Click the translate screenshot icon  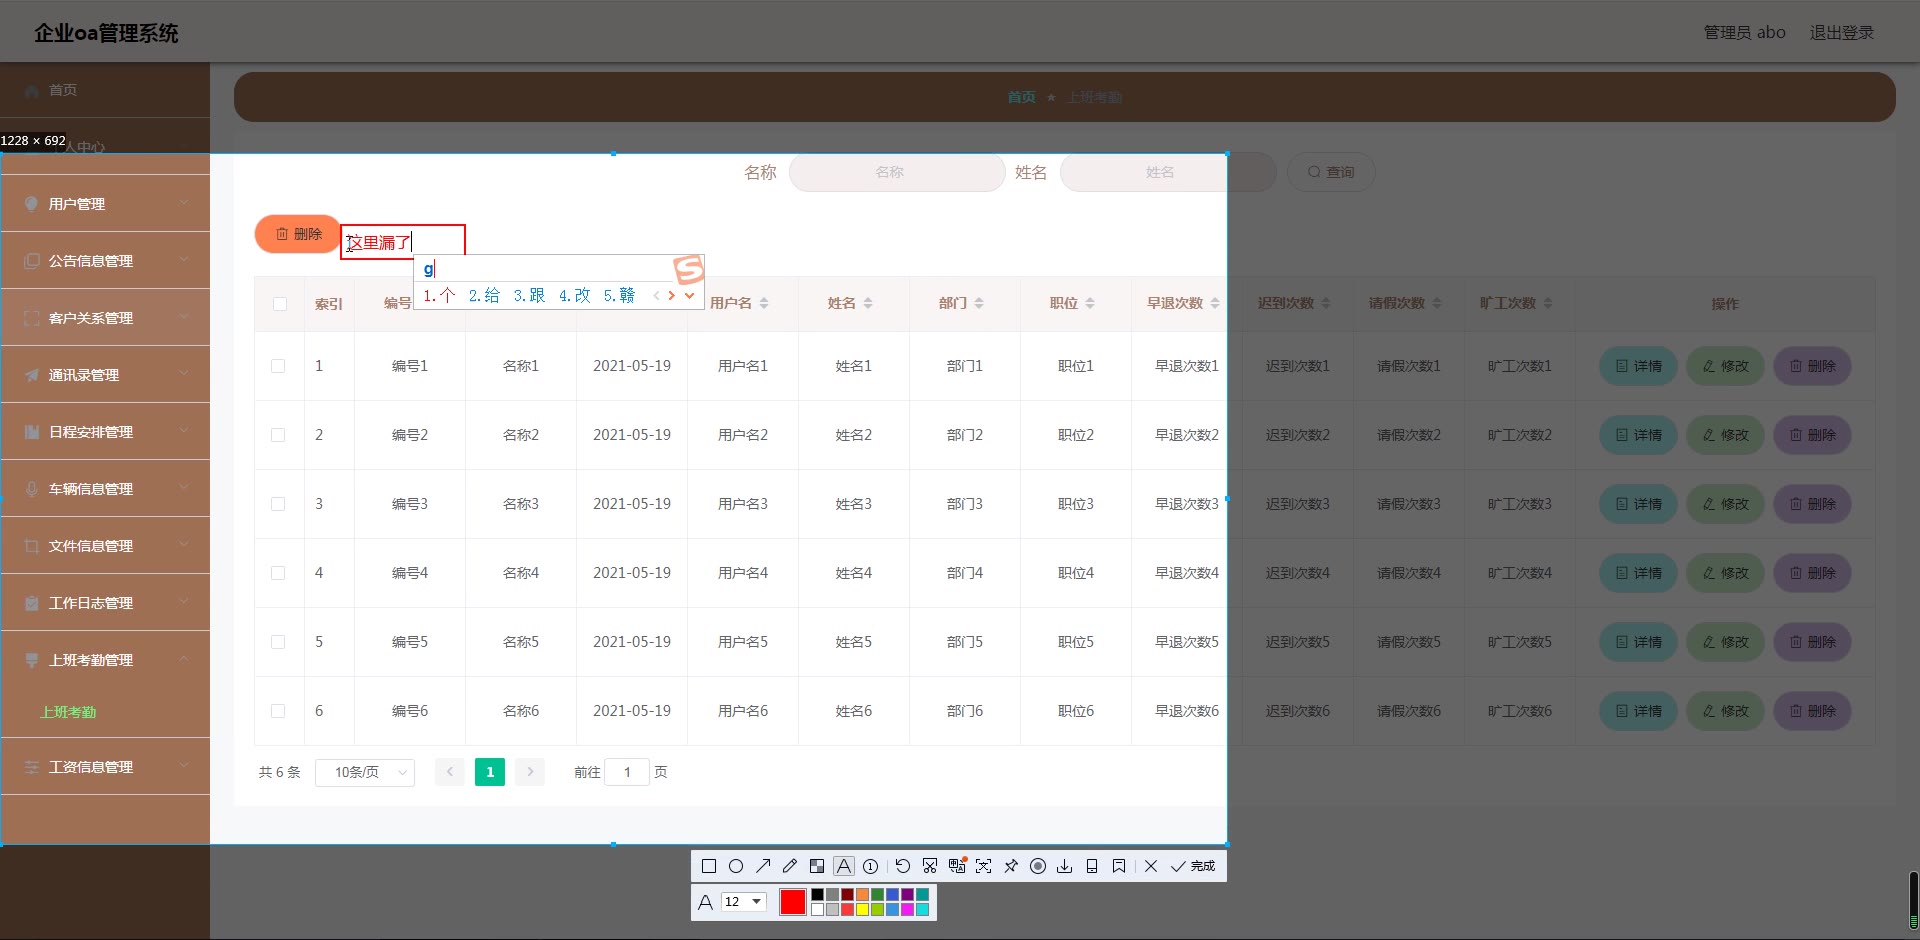[957, 866]
